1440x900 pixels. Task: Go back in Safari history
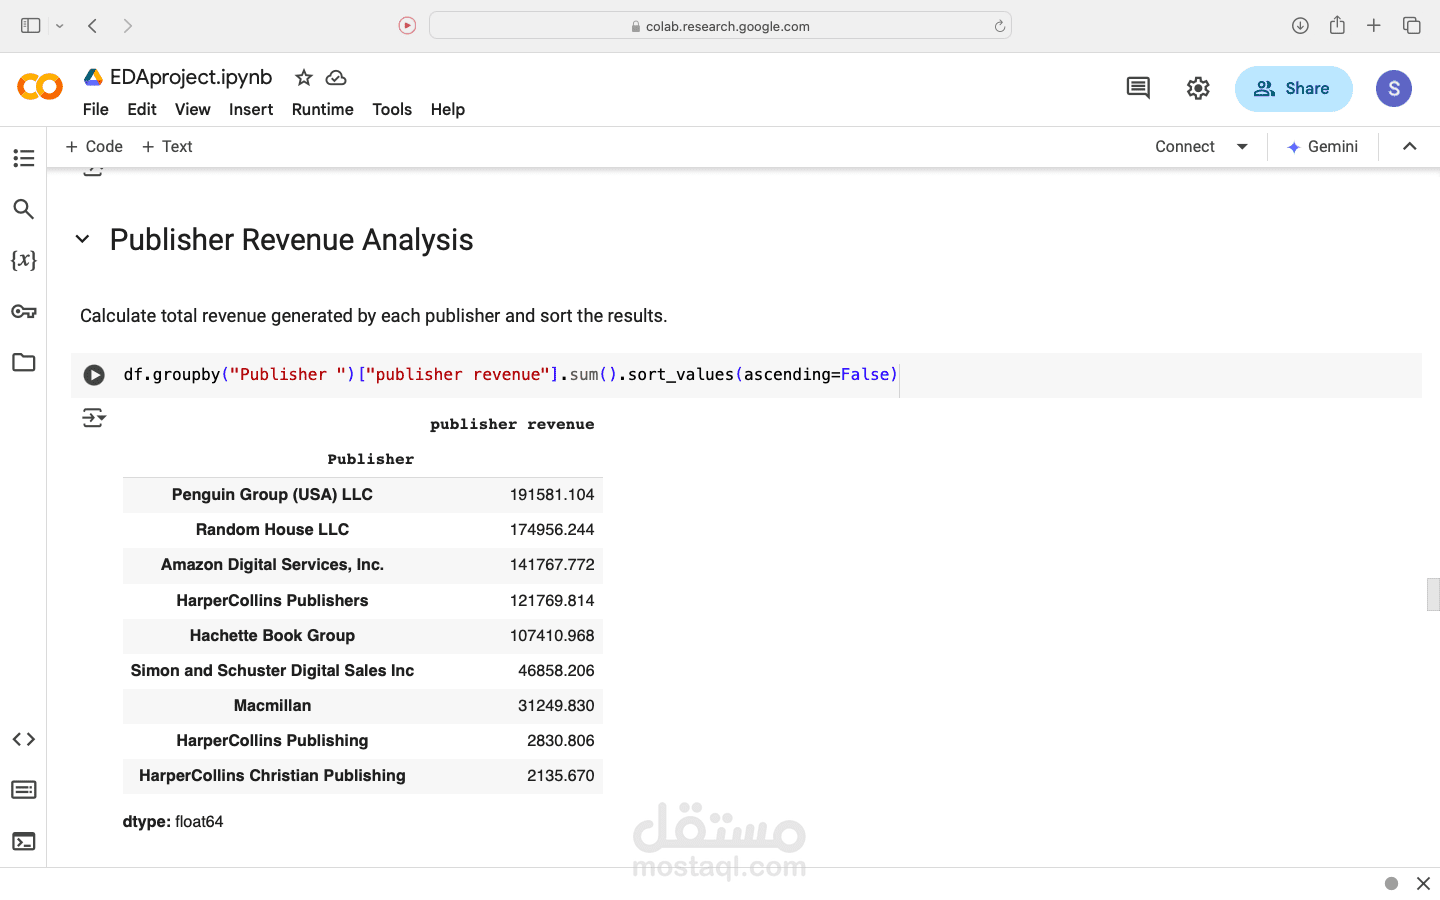click(92, 26)
